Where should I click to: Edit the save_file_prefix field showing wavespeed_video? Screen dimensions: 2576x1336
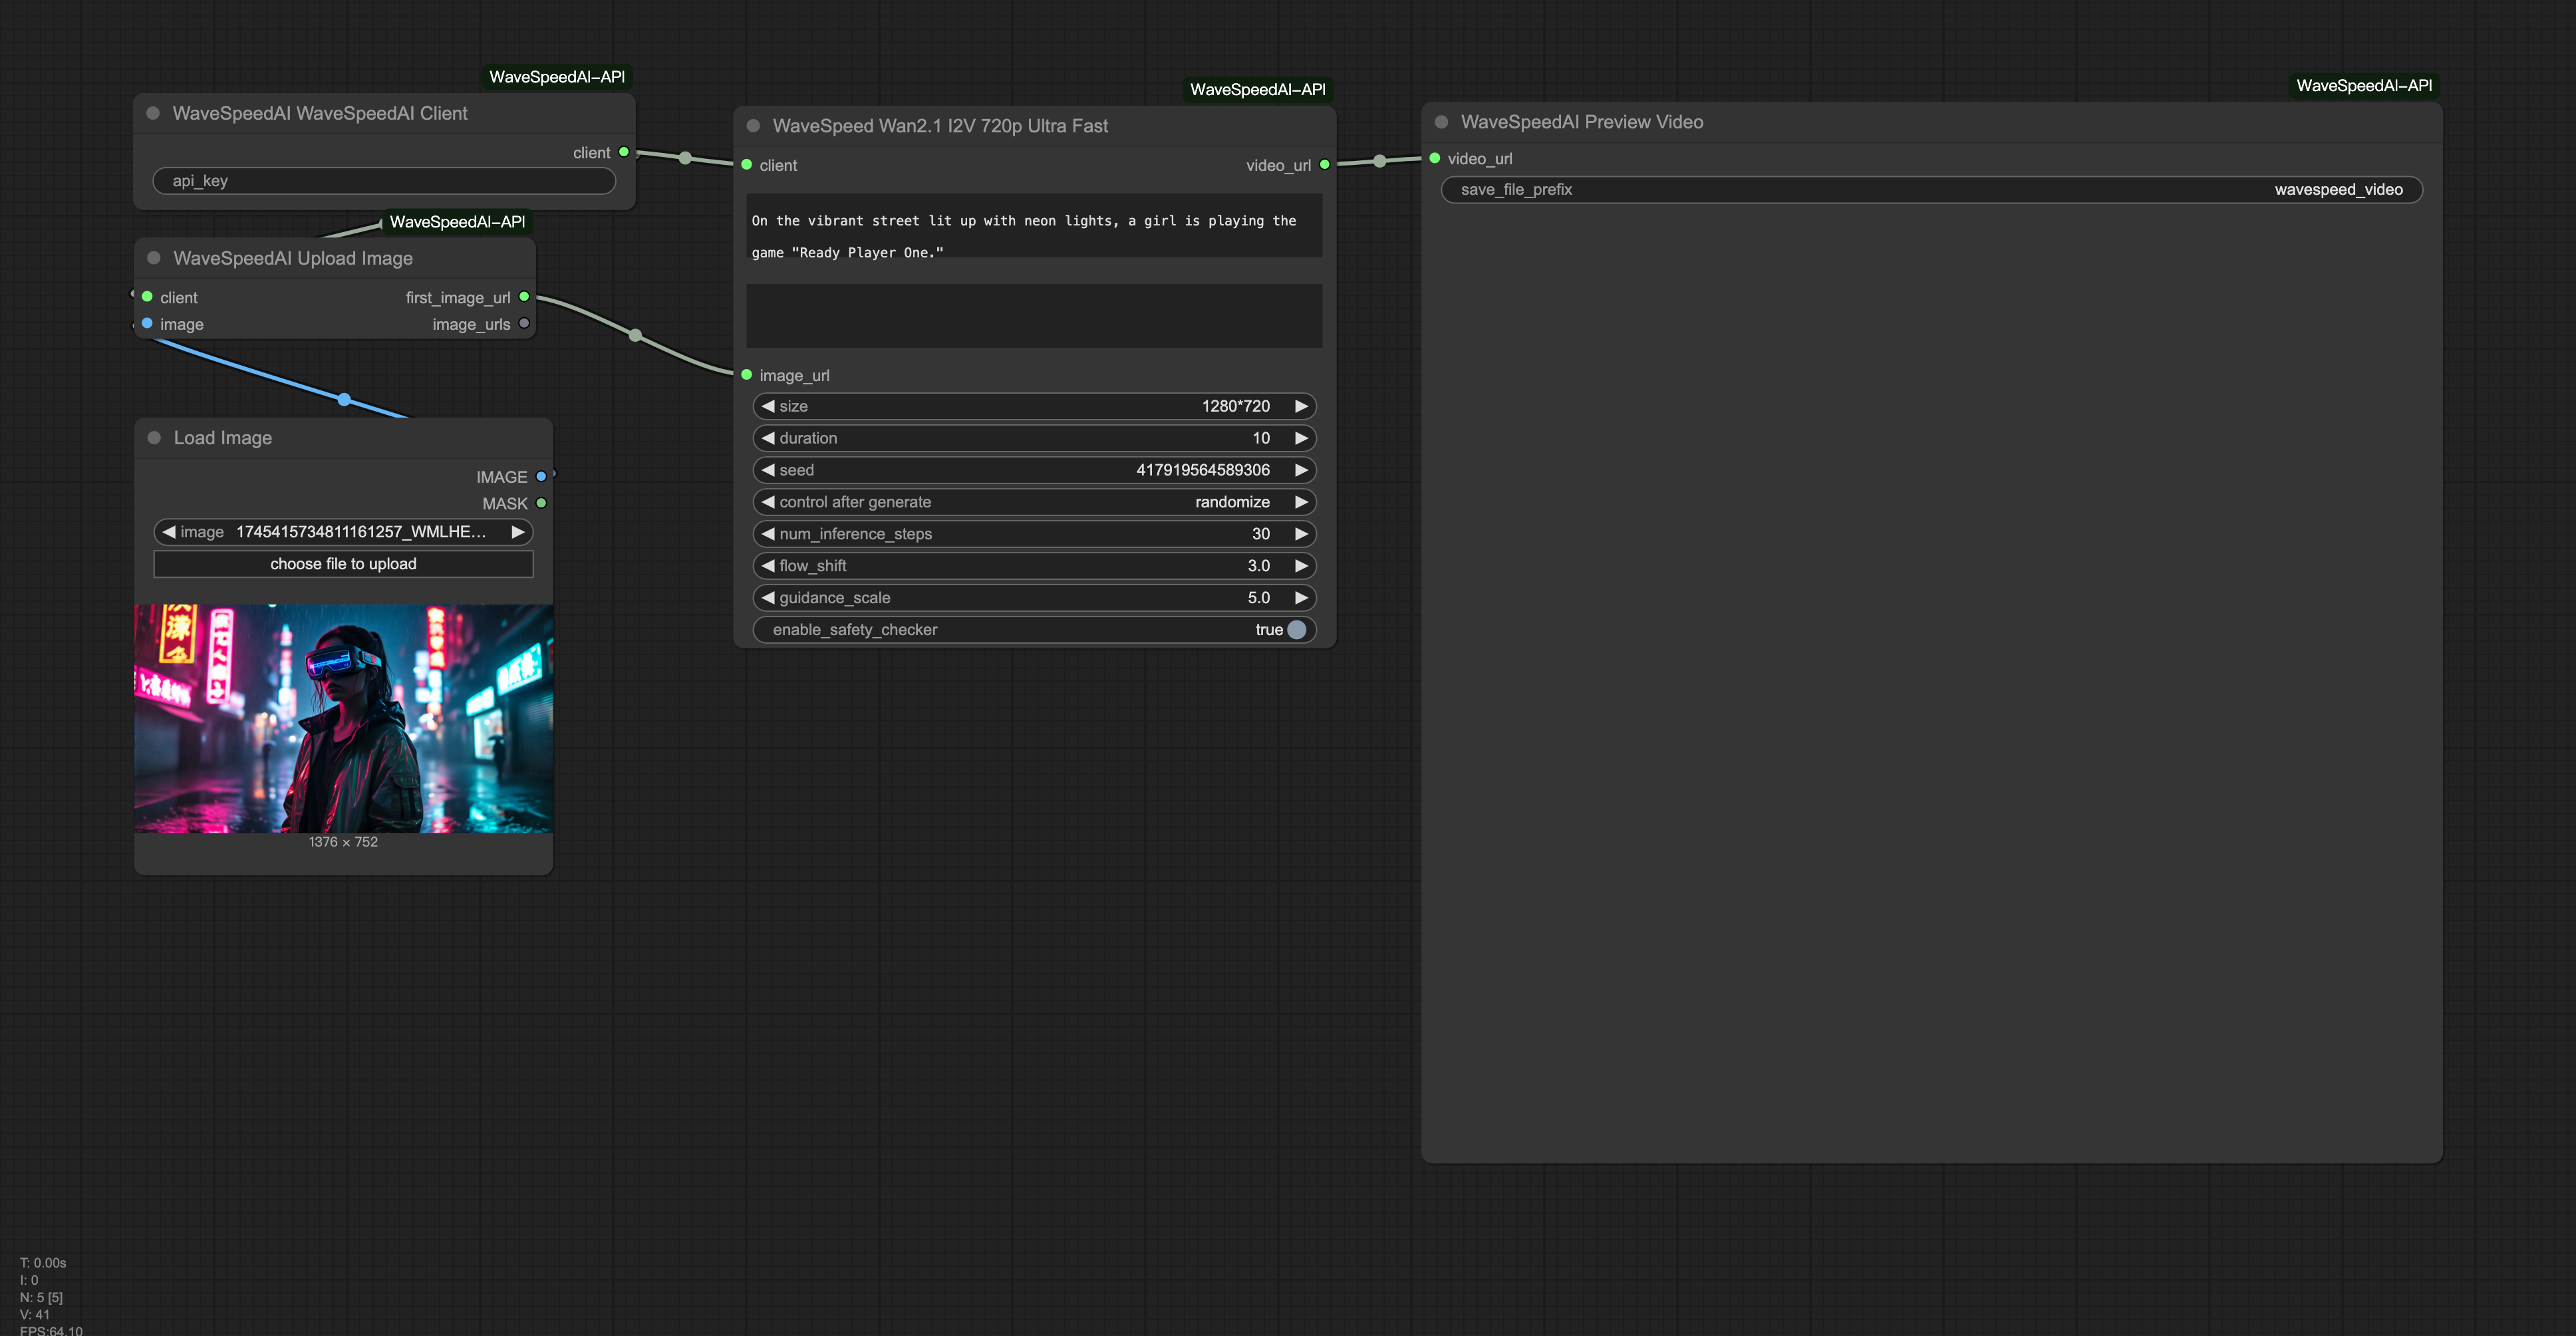[1930, 189]
